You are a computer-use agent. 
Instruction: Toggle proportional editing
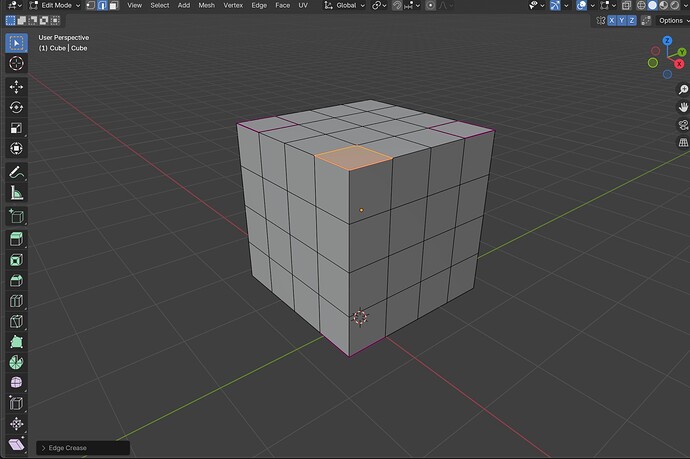[431, 5]
